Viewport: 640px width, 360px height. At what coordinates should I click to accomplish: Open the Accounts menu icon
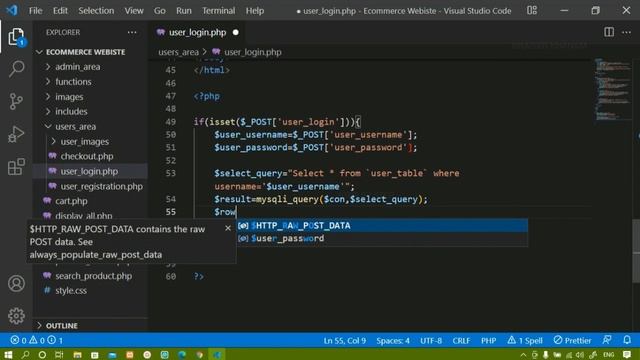[16, 283]
